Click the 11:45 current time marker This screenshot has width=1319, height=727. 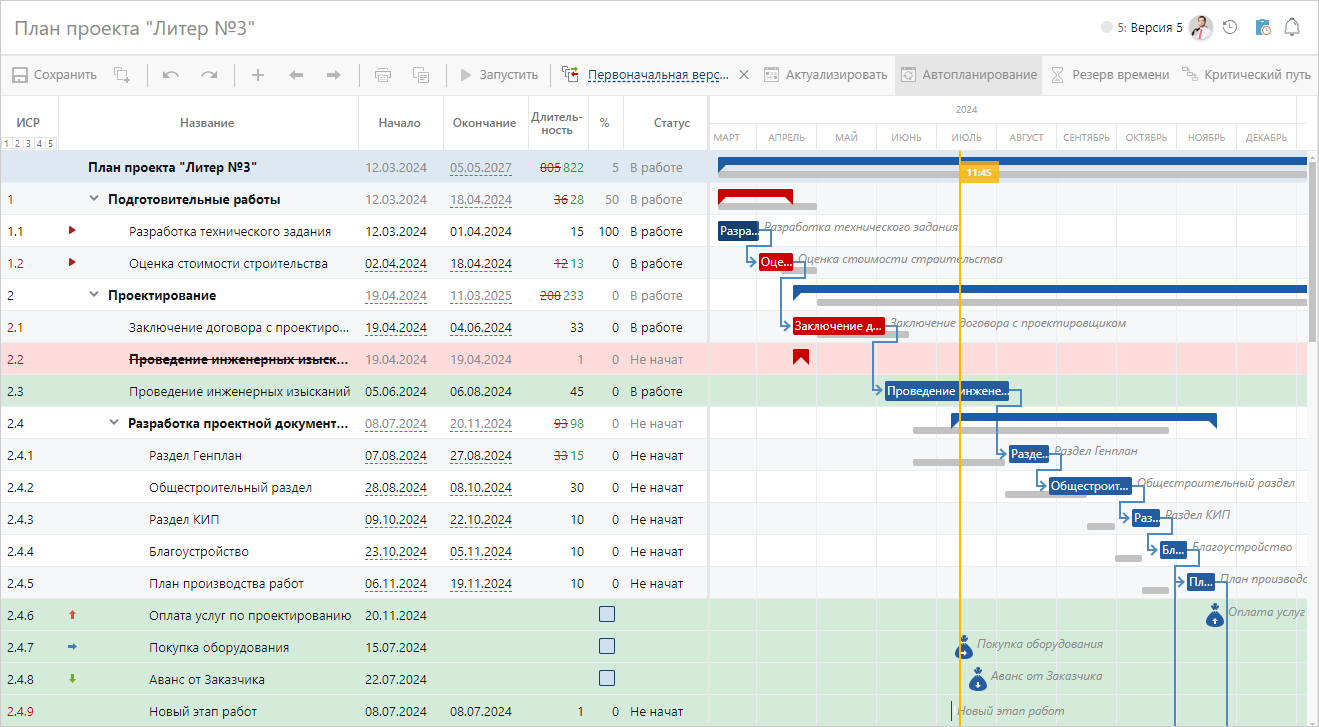[x=979, y=173]
